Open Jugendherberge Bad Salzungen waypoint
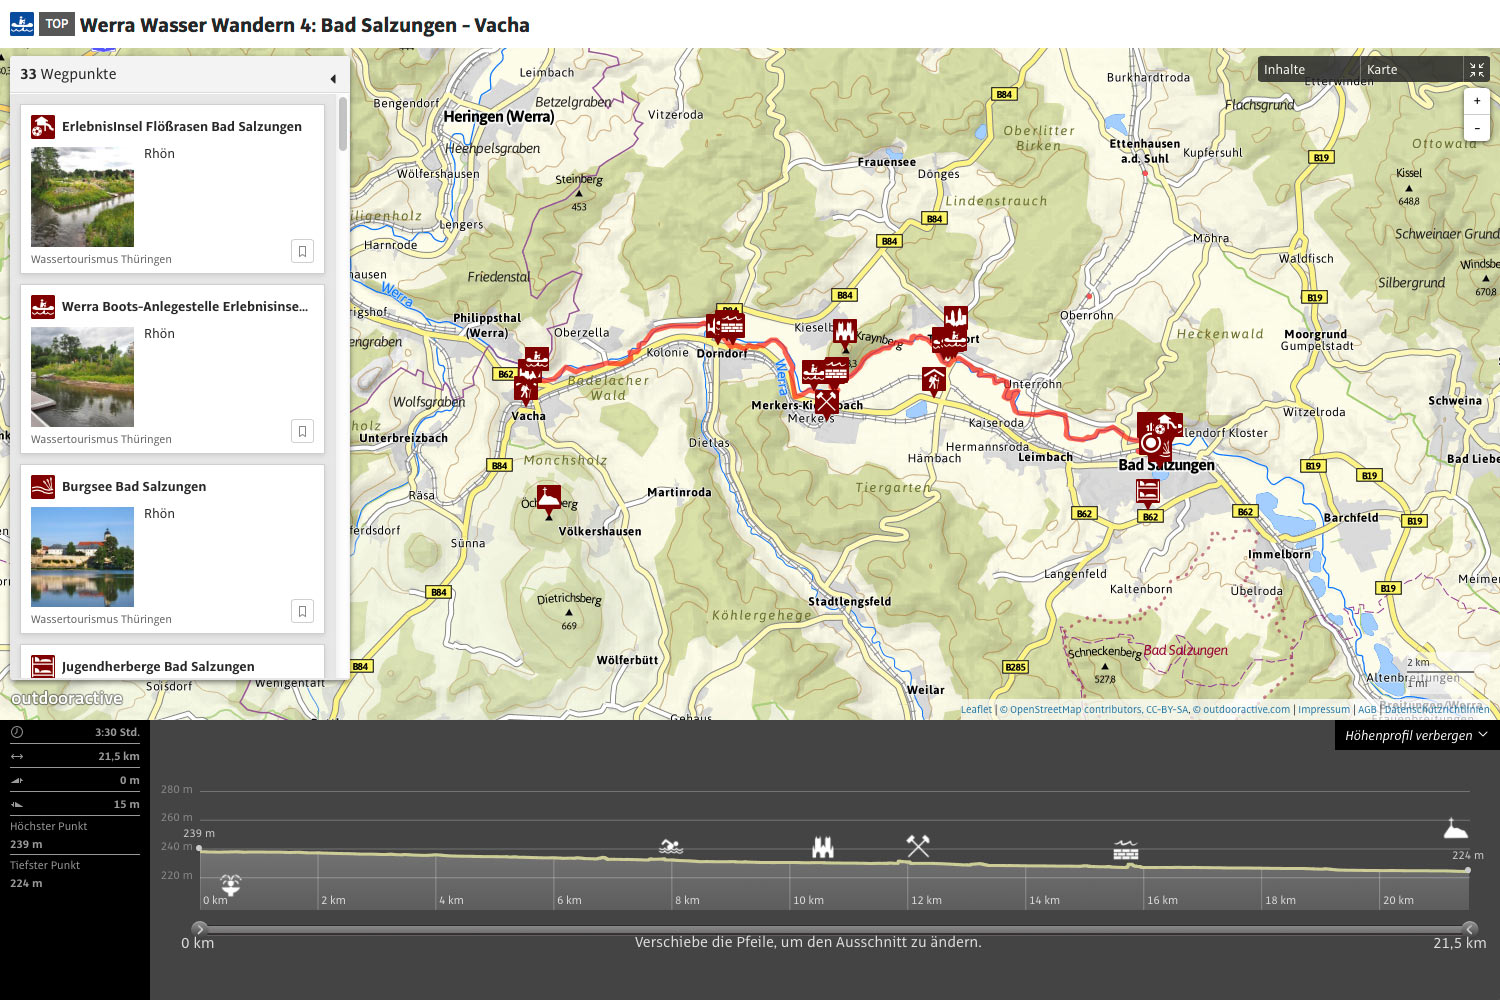 point(158,666)
